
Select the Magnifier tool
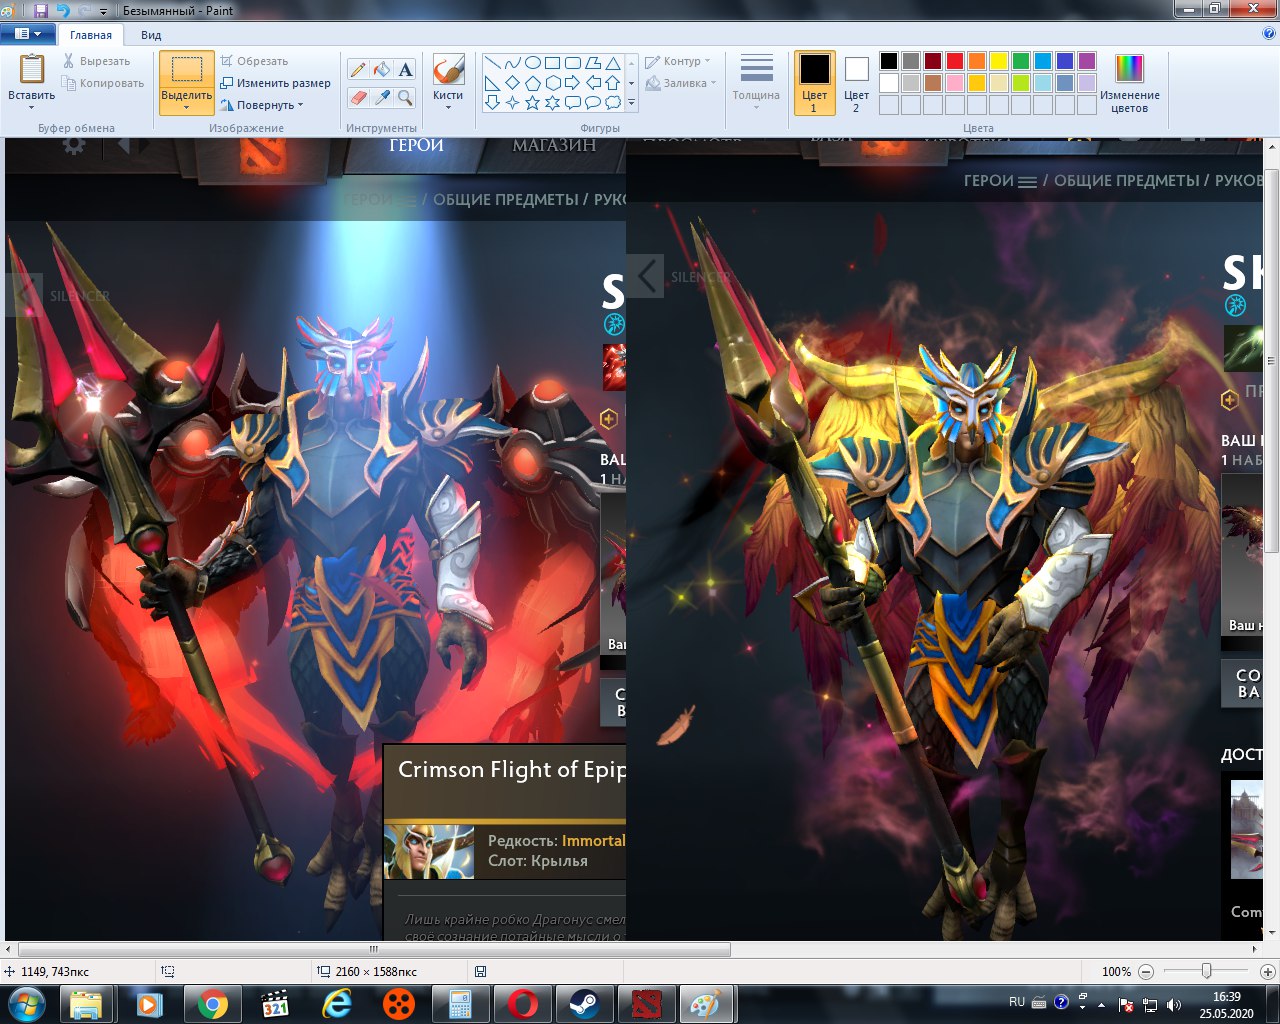point(405,97)
